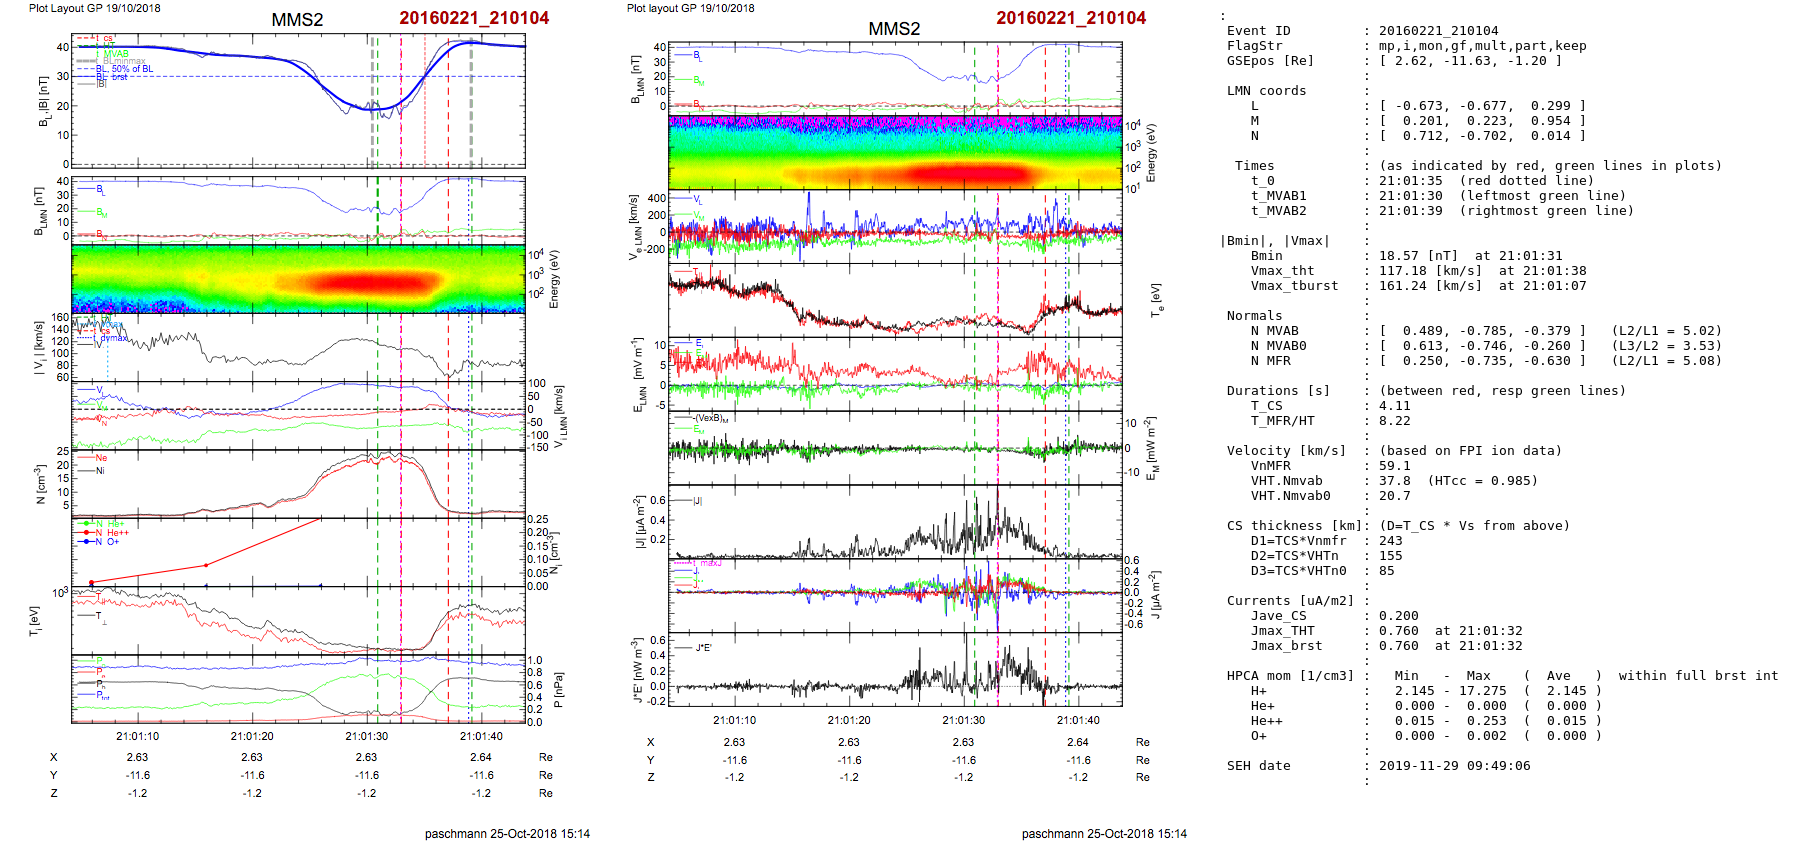Click the T_MFR/HT duration value 8.22
The image size is (1804, 841).
coord(1395,421)
